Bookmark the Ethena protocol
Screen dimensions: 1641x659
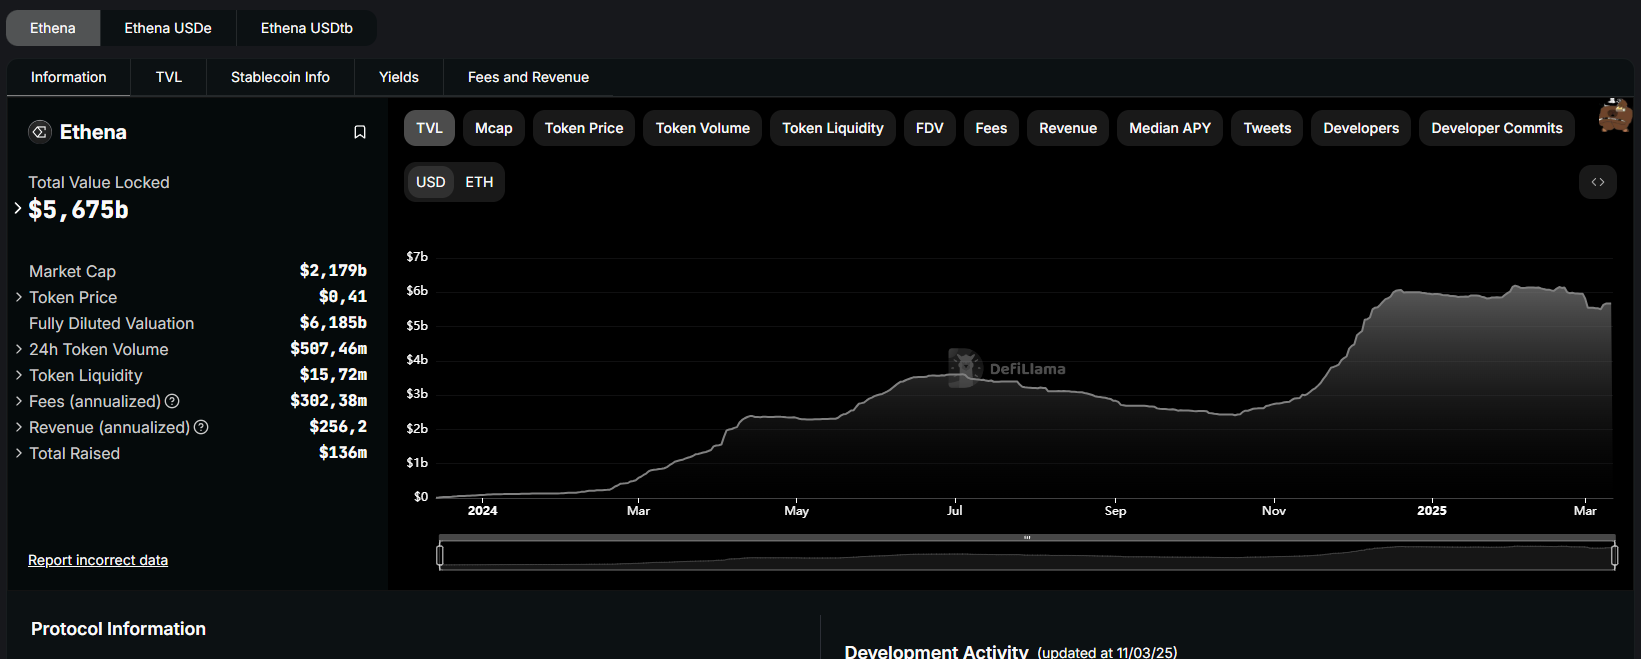(360, 132)
